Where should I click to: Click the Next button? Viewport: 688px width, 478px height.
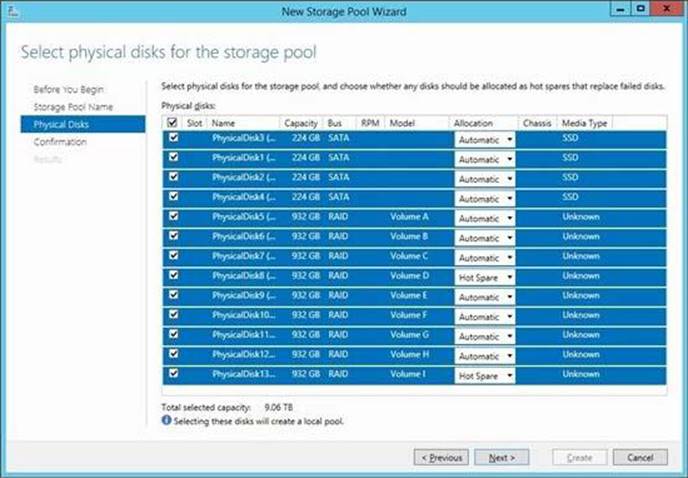click(502, 457)
